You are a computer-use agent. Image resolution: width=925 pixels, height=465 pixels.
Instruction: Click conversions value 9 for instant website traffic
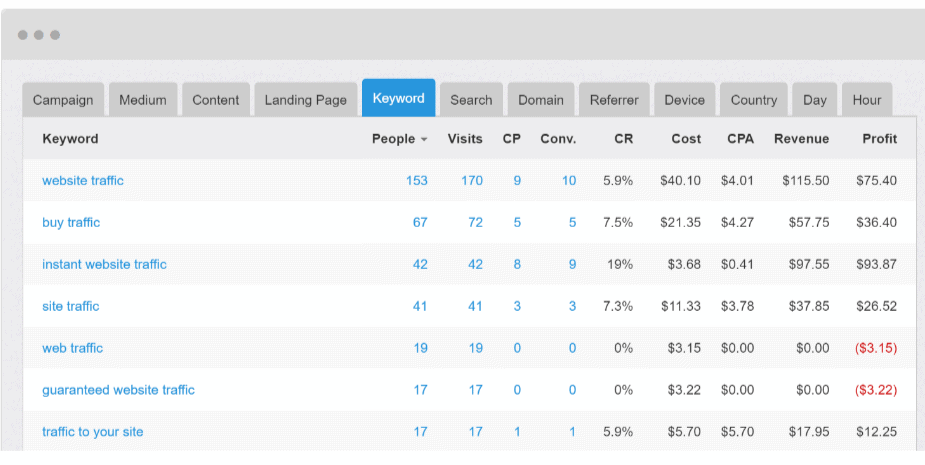click(x=572, y=265)
